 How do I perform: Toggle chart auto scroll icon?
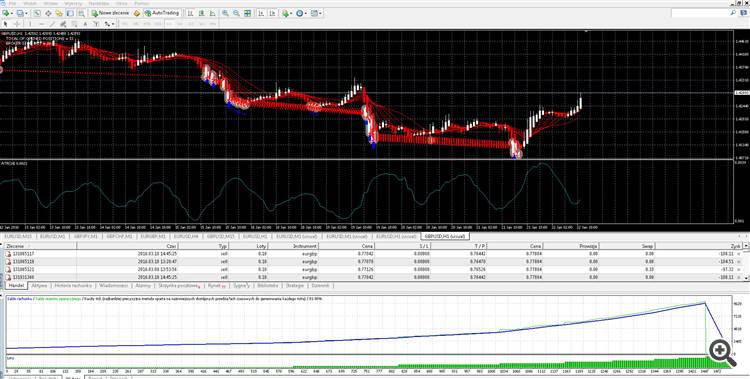coord(261,13)
